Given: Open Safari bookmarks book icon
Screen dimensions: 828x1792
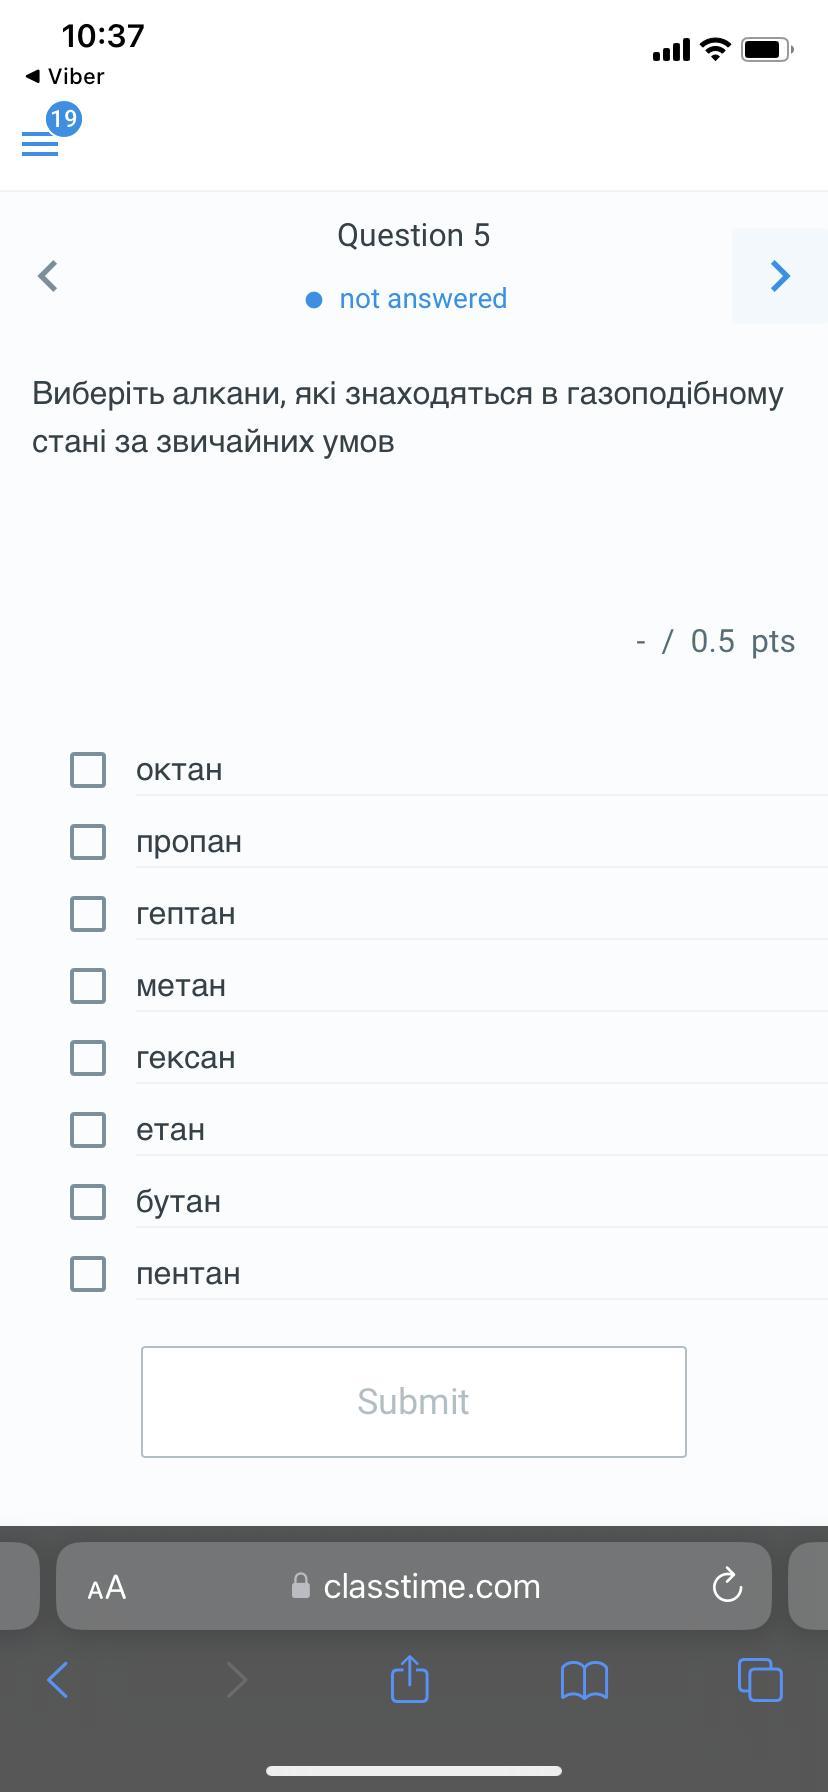Looking at the screenshot, I should tap(584, 1680).
